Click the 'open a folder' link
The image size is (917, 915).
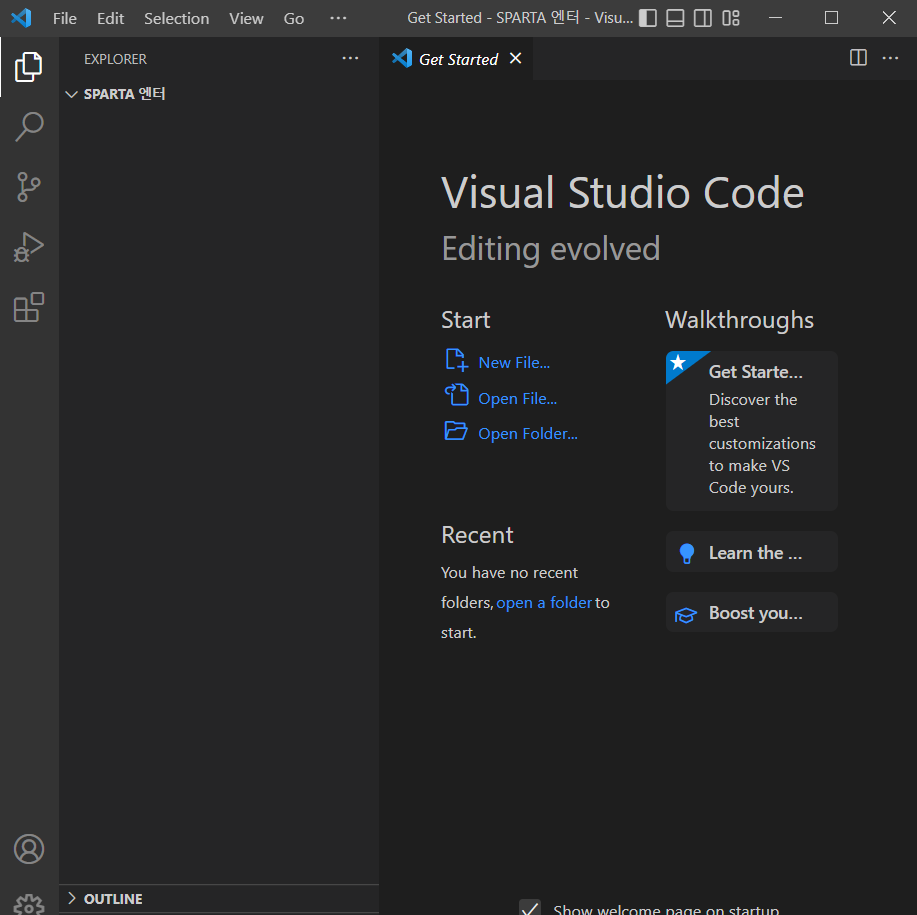tap(544, 603)
